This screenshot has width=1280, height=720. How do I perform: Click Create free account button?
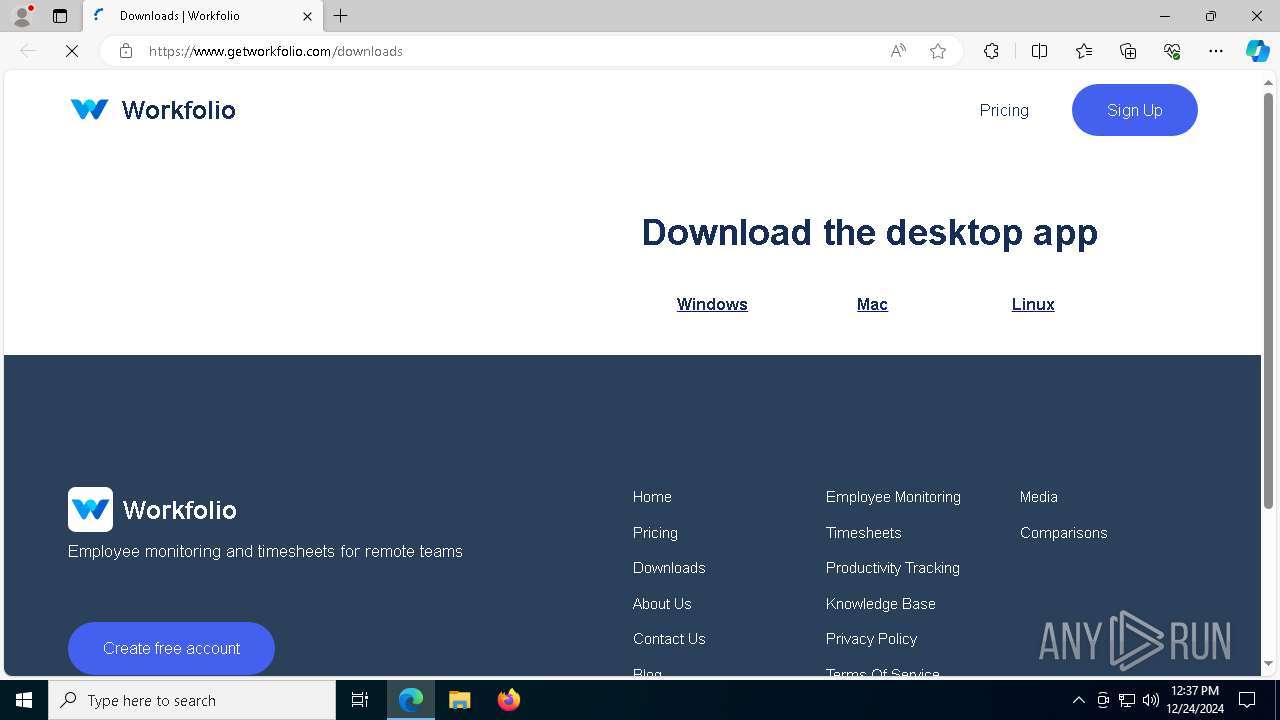[x=171, y=648]
